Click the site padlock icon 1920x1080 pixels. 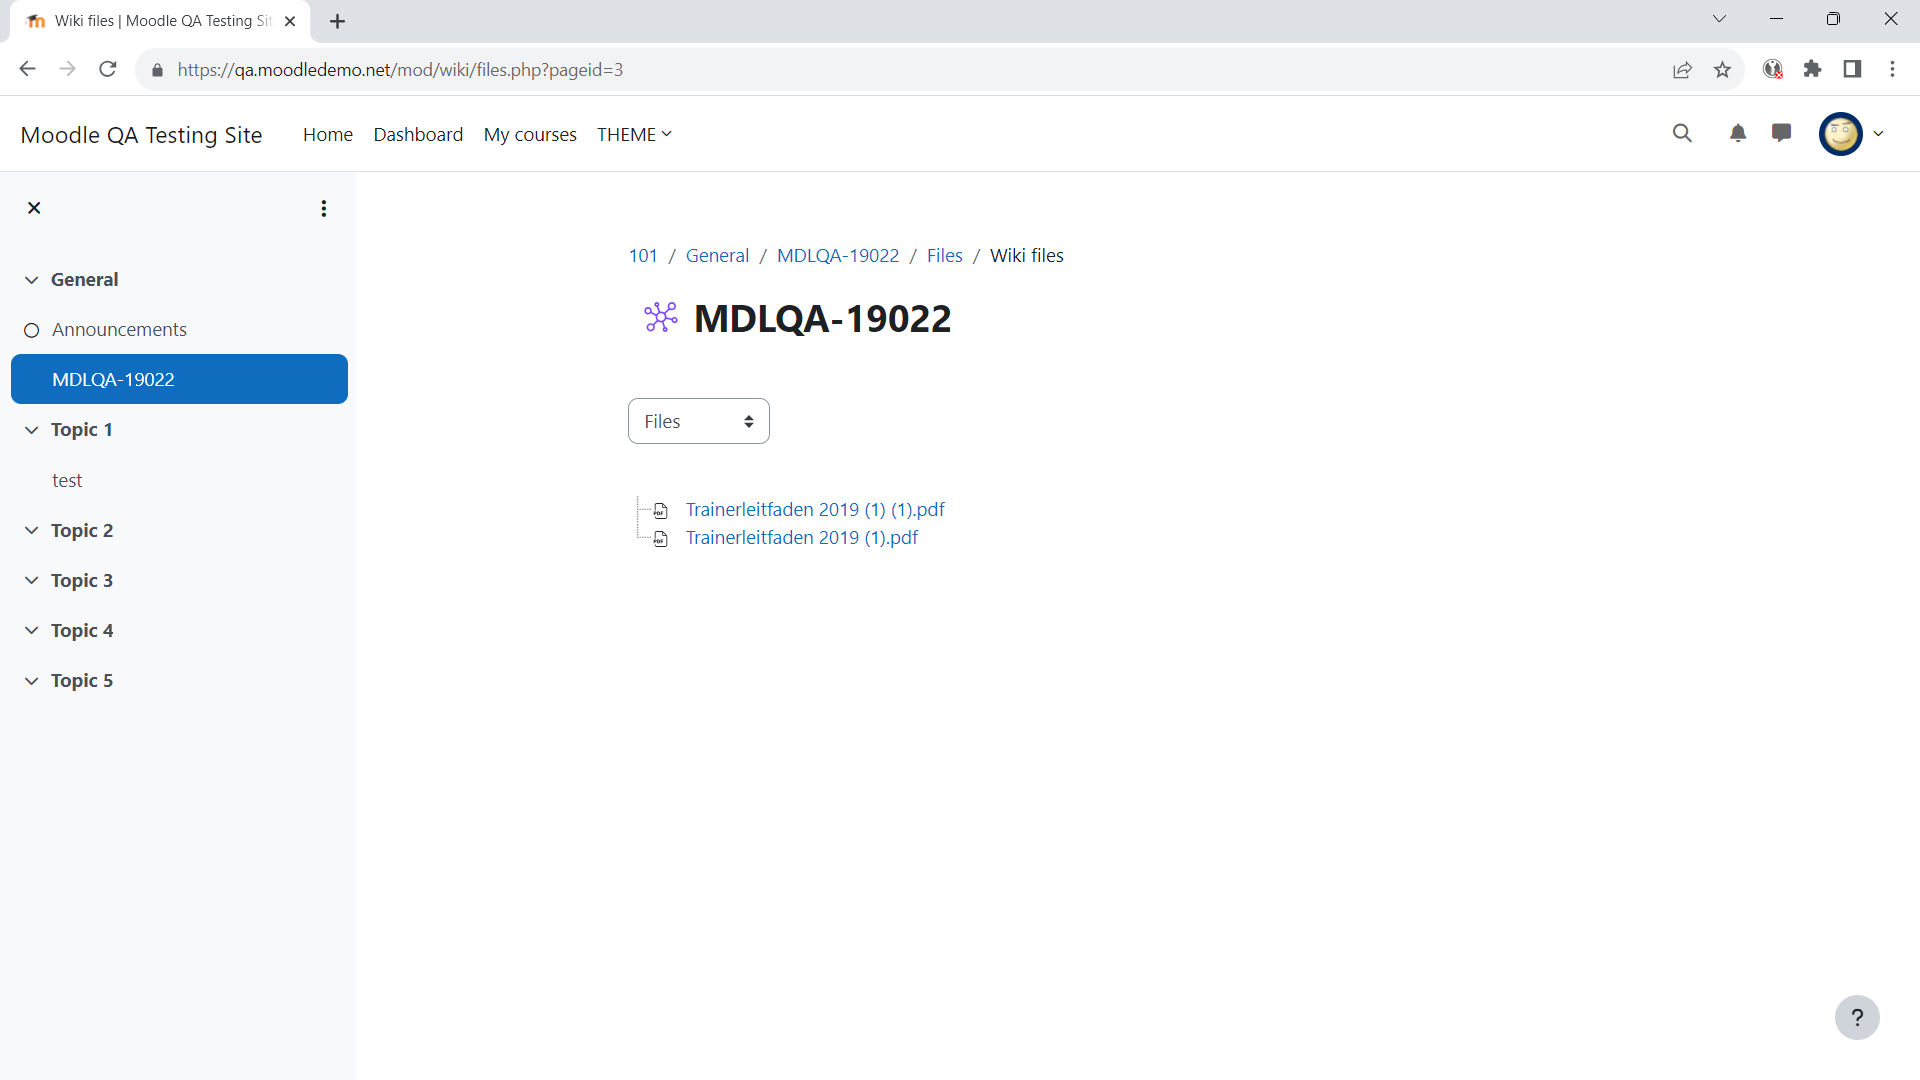(157, 70)
